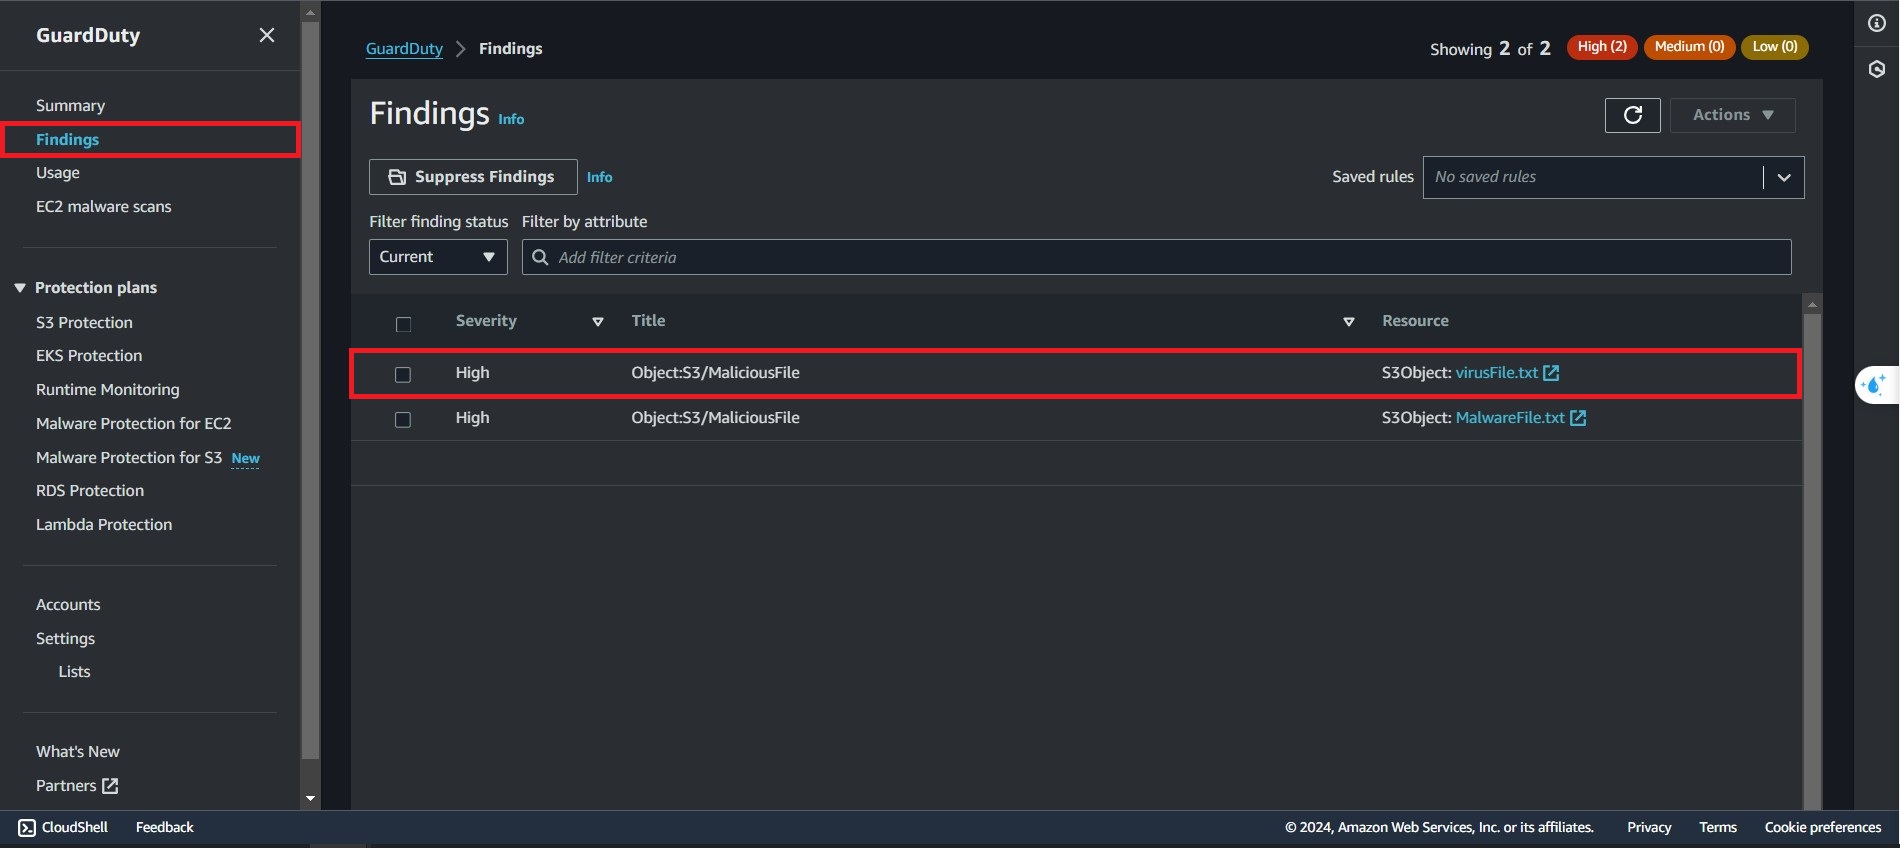The image size is (1900, 848).
Task: Open the Current finding status dropdown
Action: pos(438,257)
